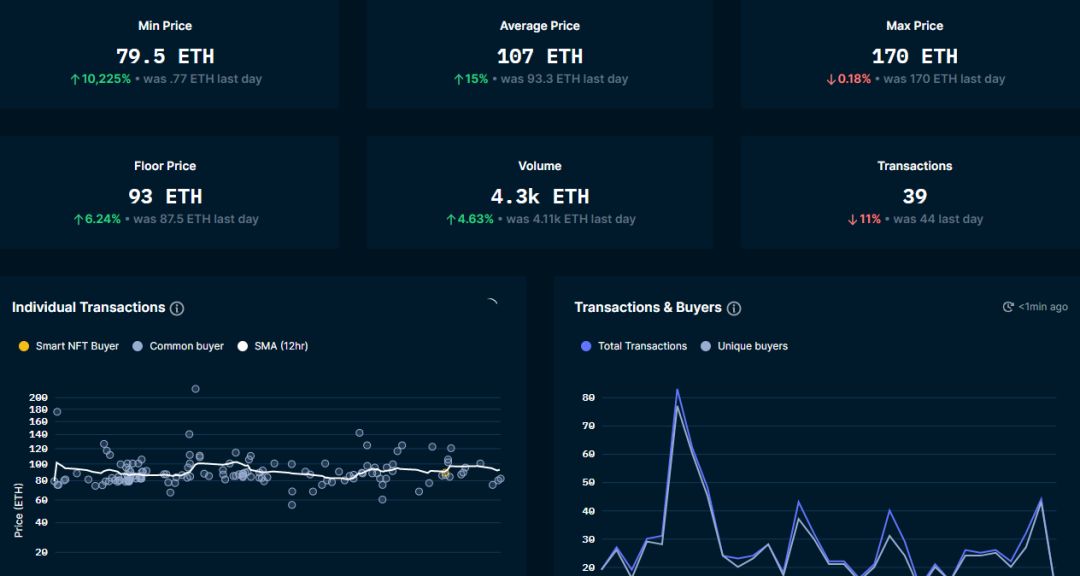This screenshot has width=1080, height=576.
Task: Toggle the Total Transactions legend series
Action: pos(634,346)
